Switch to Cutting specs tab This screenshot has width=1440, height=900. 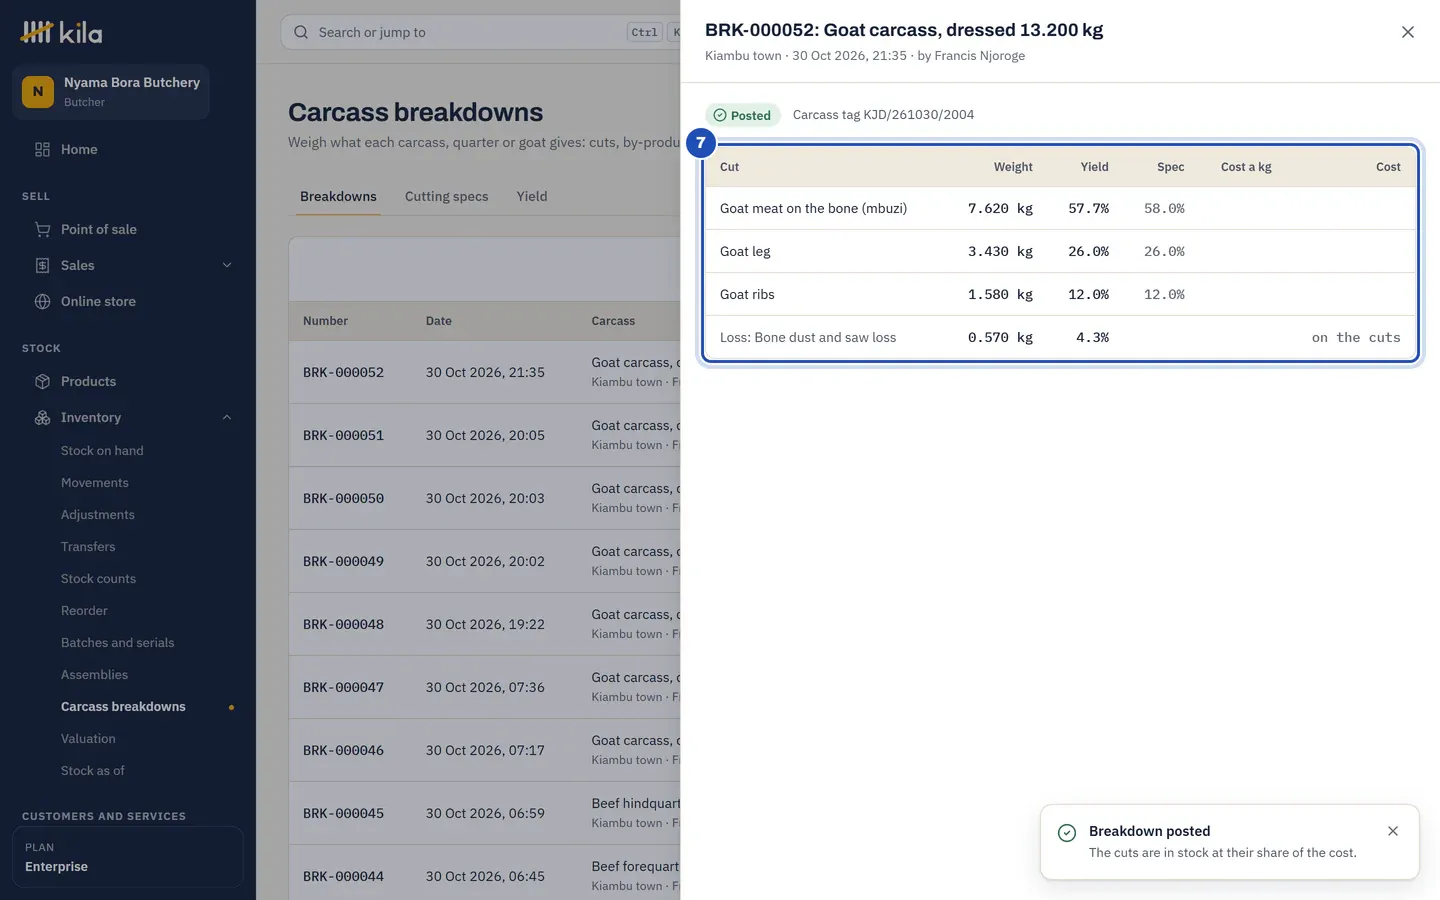446,196
